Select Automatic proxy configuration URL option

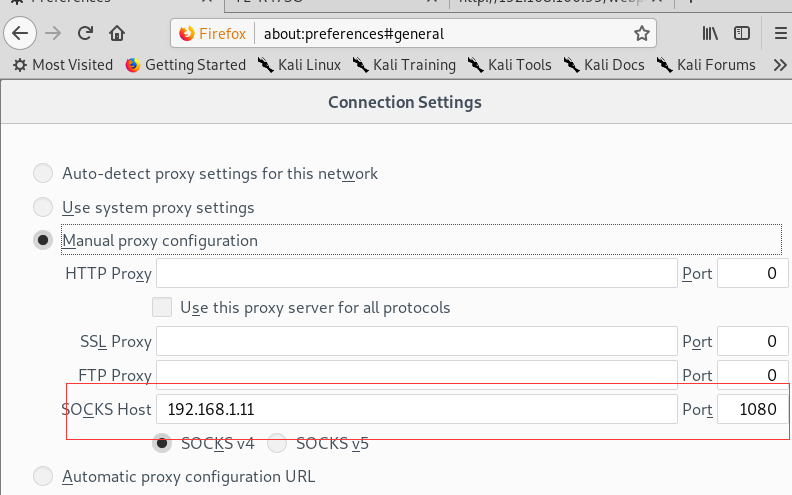tap(43, 476)
